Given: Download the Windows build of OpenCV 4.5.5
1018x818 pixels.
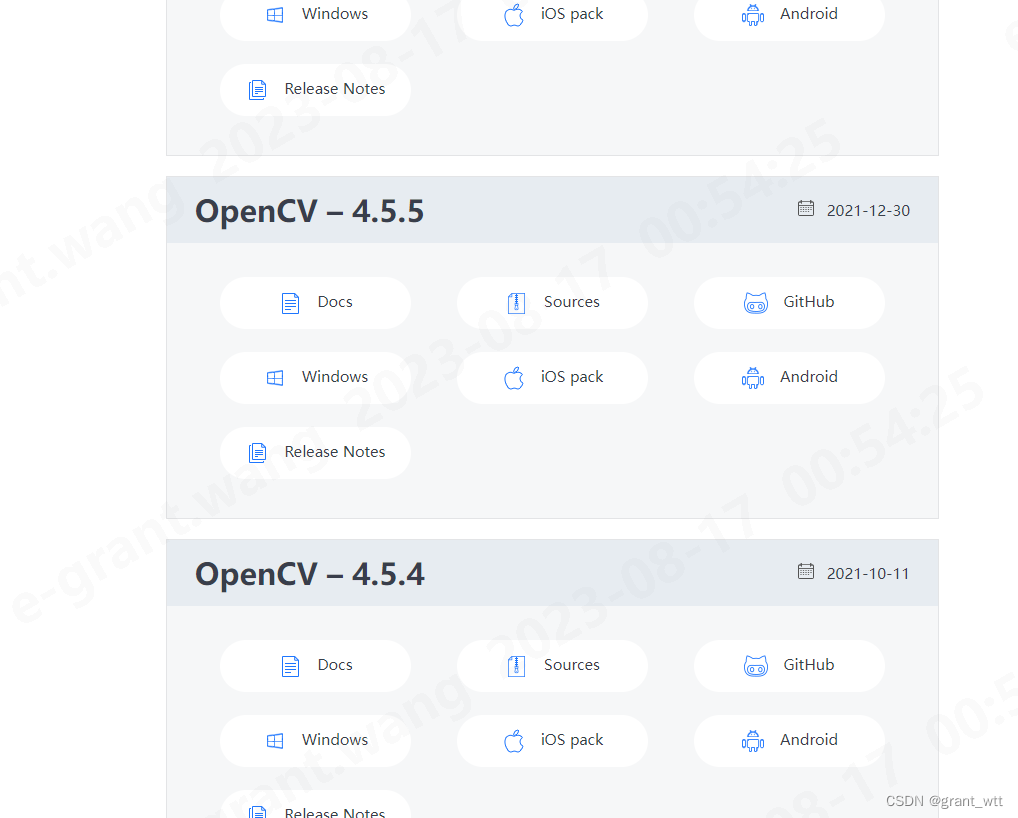Looking at the screenshot, I should 315,378.
